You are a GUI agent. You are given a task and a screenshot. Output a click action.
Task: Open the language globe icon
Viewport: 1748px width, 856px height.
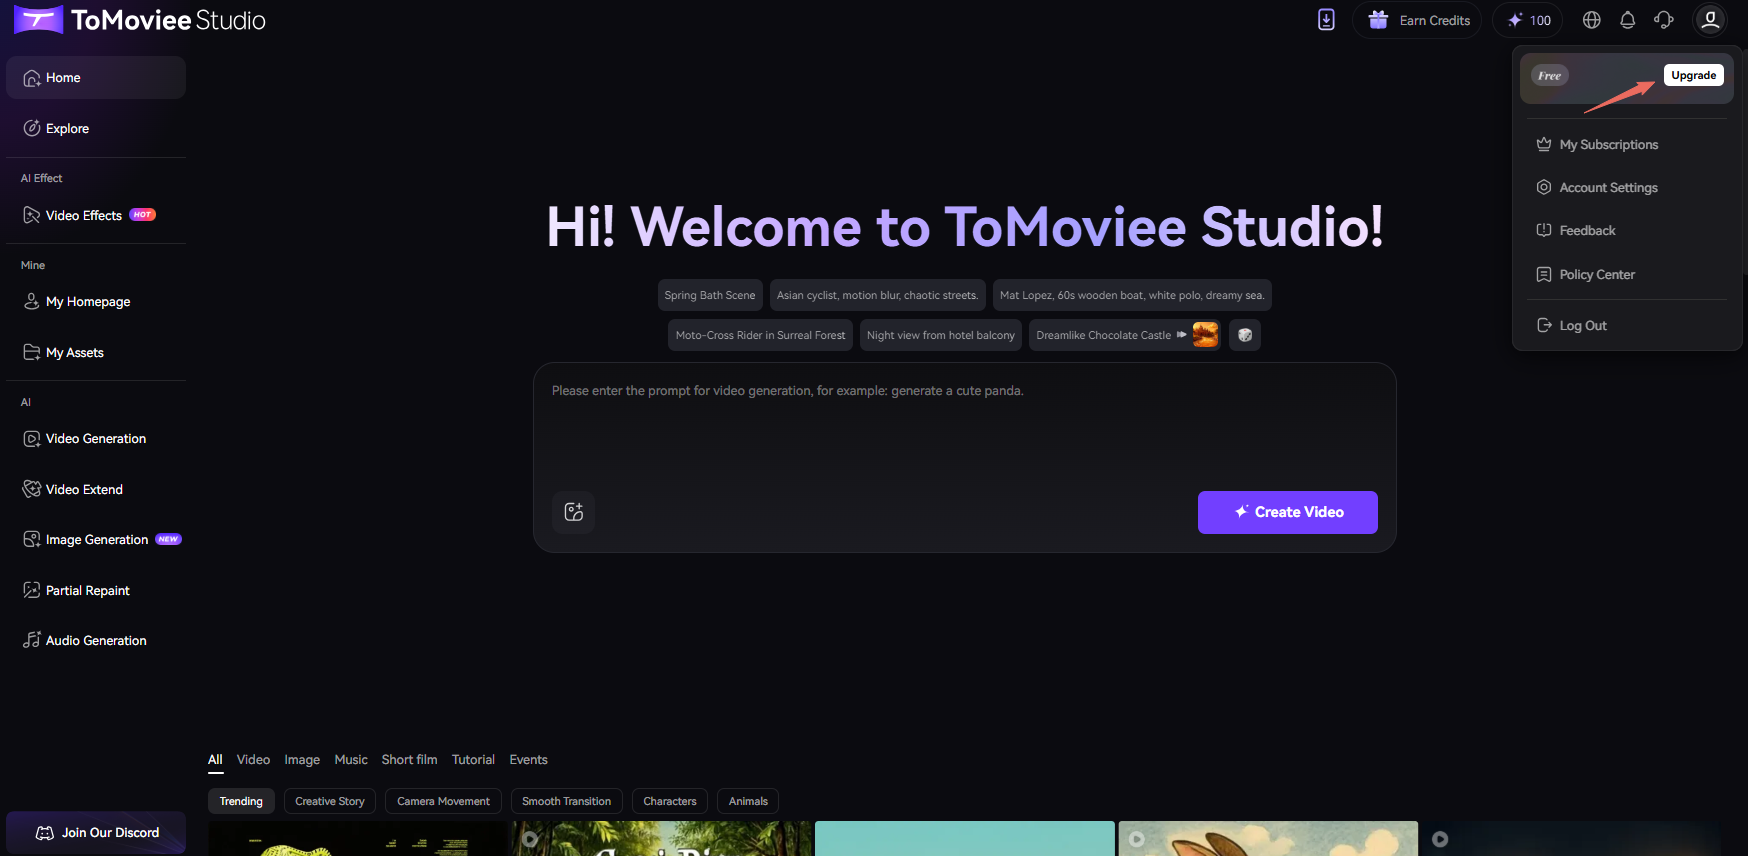pos(1592,20)
